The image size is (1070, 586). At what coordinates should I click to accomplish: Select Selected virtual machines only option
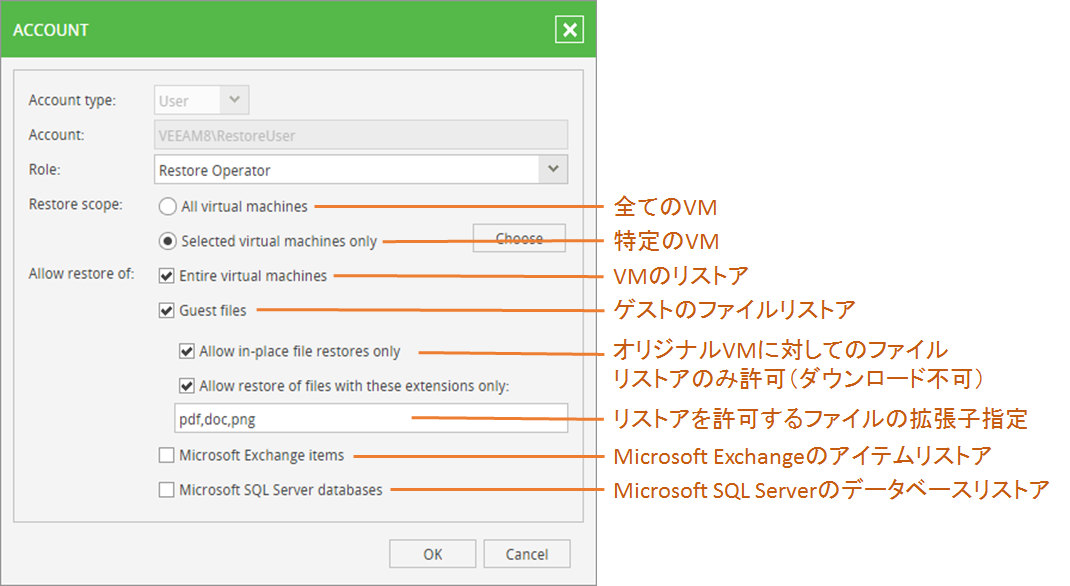(x=167, y=241)
